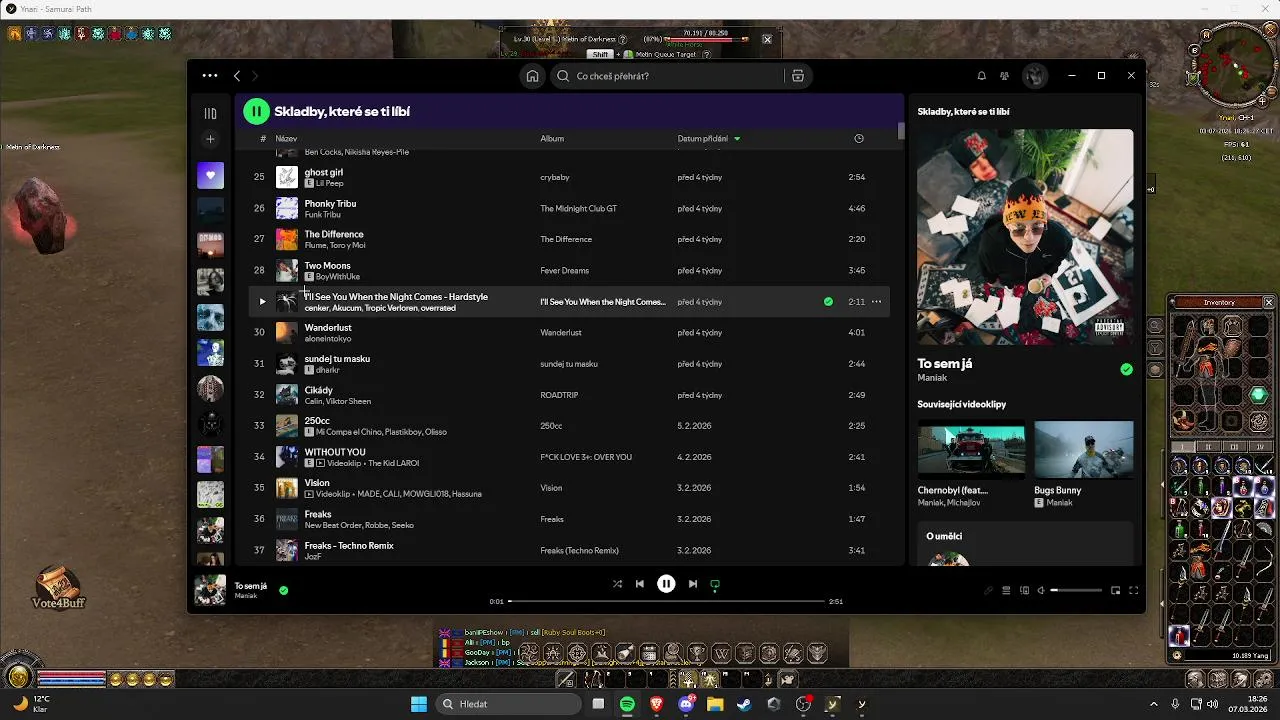Open Steam from the taskbar
1280x720 pixels.
pos(744,704)
